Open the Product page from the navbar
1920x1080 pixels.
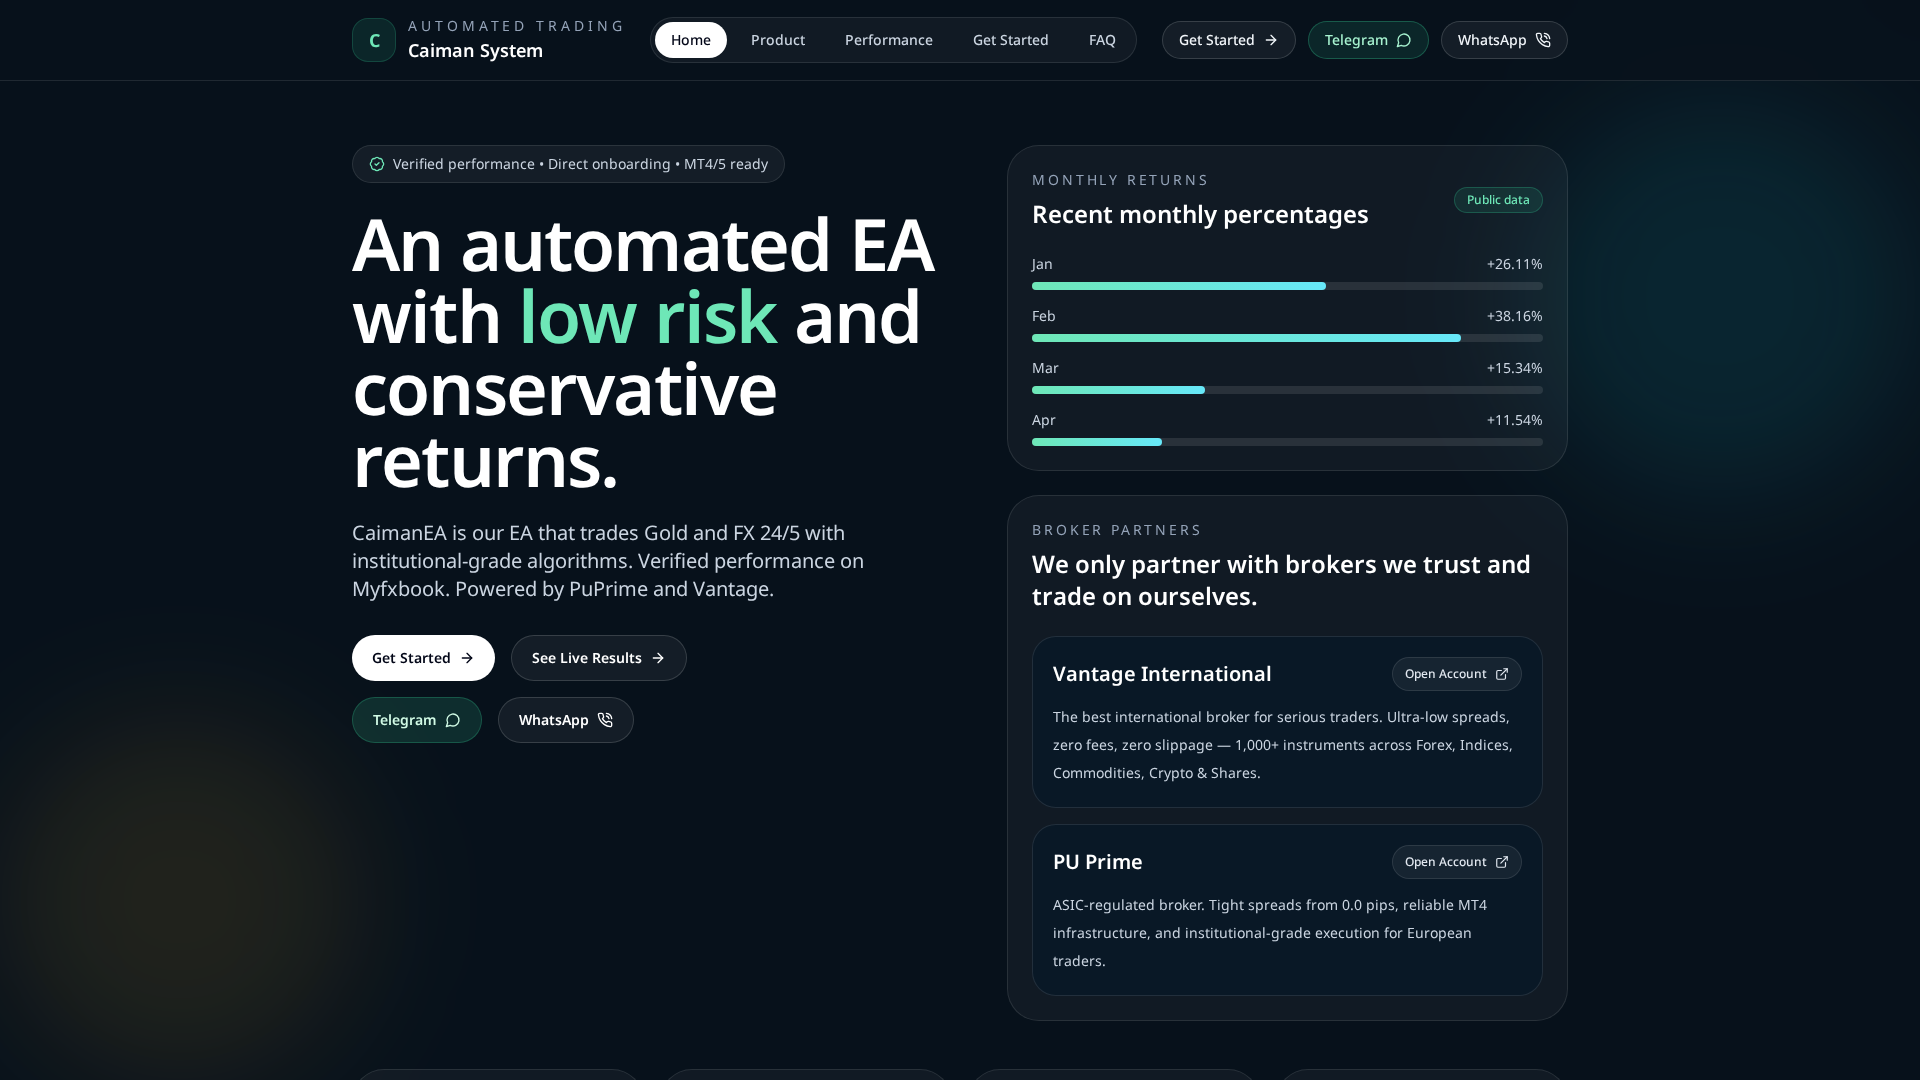tap(777, 40)
